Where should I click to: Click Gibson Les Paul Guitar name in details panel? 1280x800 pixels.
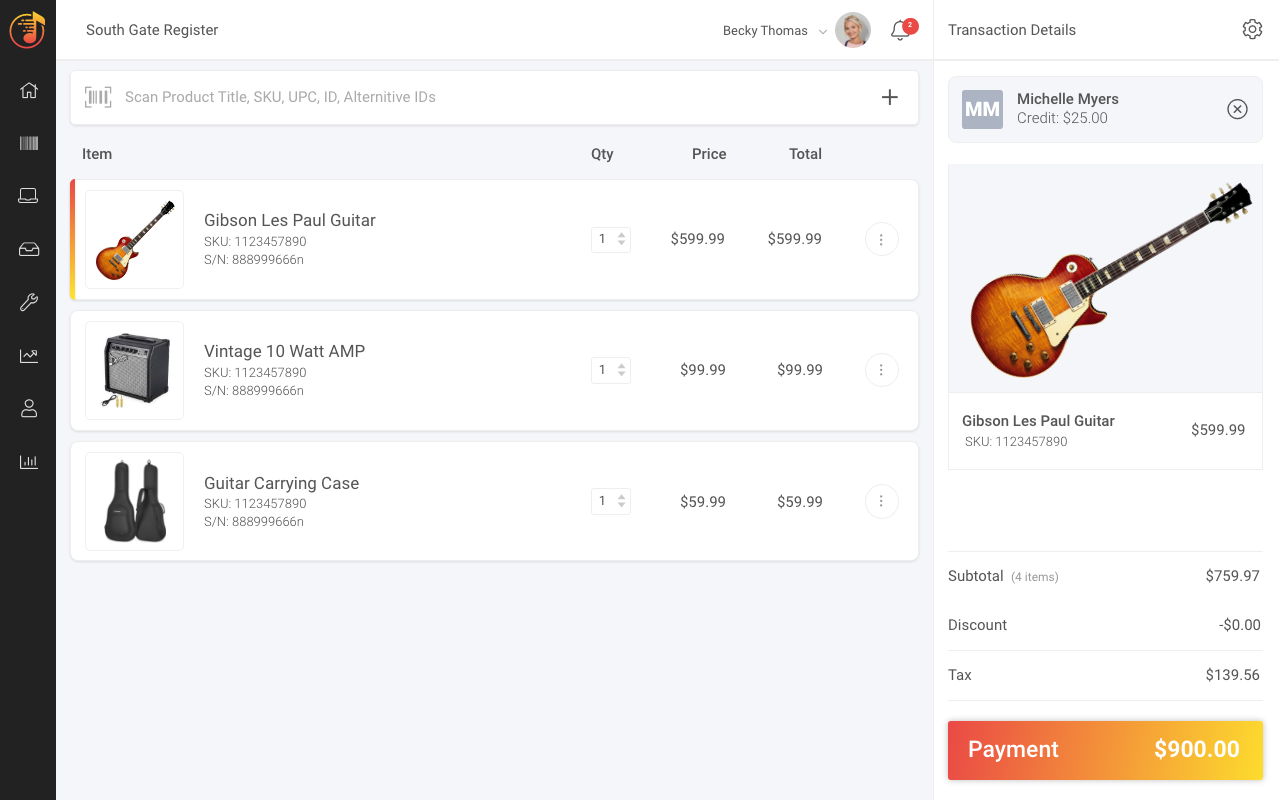(1038, 421)
